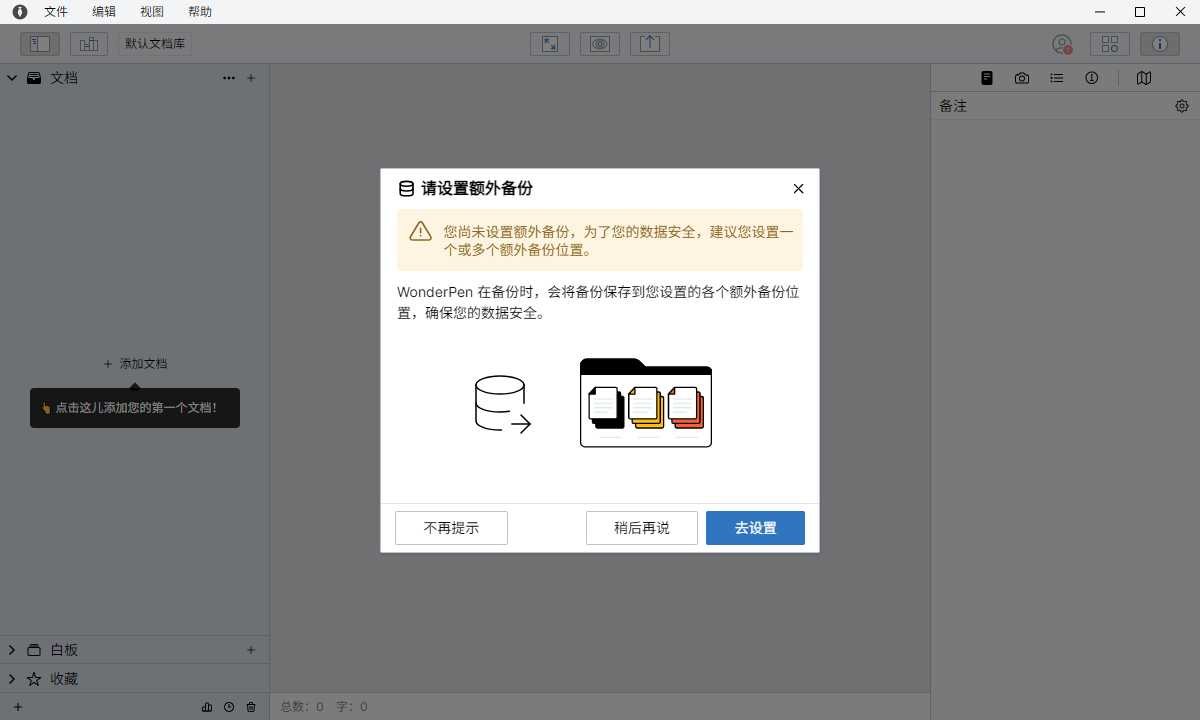
Task: Open the history clock icon
Action: pos(229,707)
